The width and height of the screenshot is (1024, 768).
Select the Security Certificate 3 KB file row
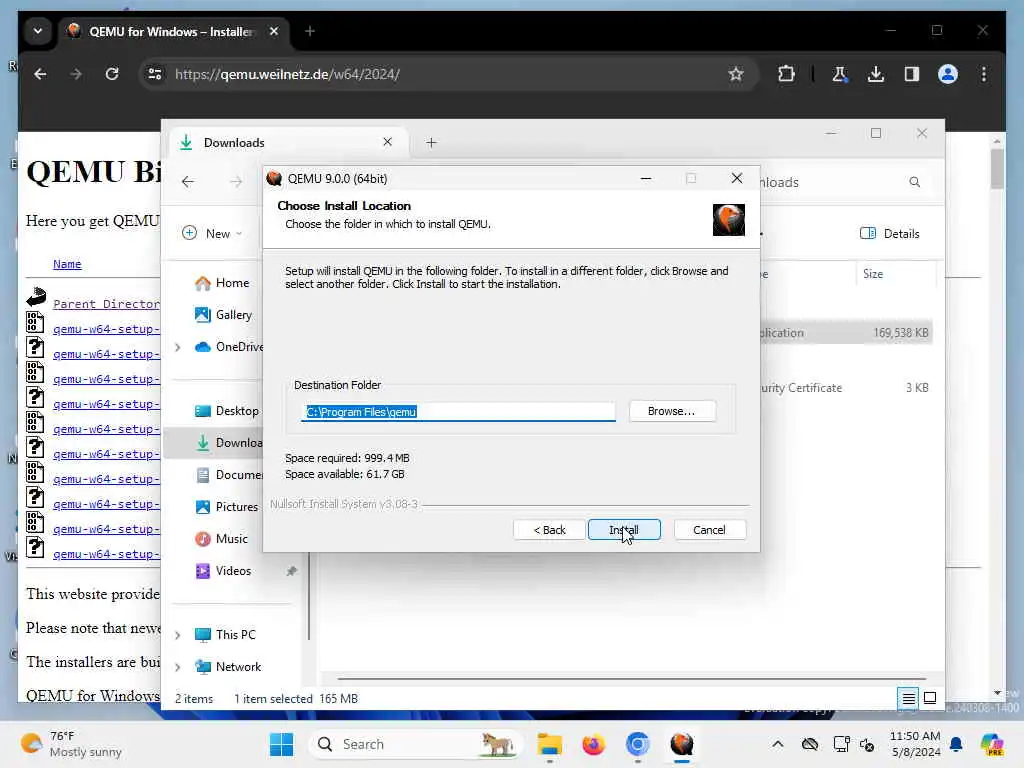[846, 388]
